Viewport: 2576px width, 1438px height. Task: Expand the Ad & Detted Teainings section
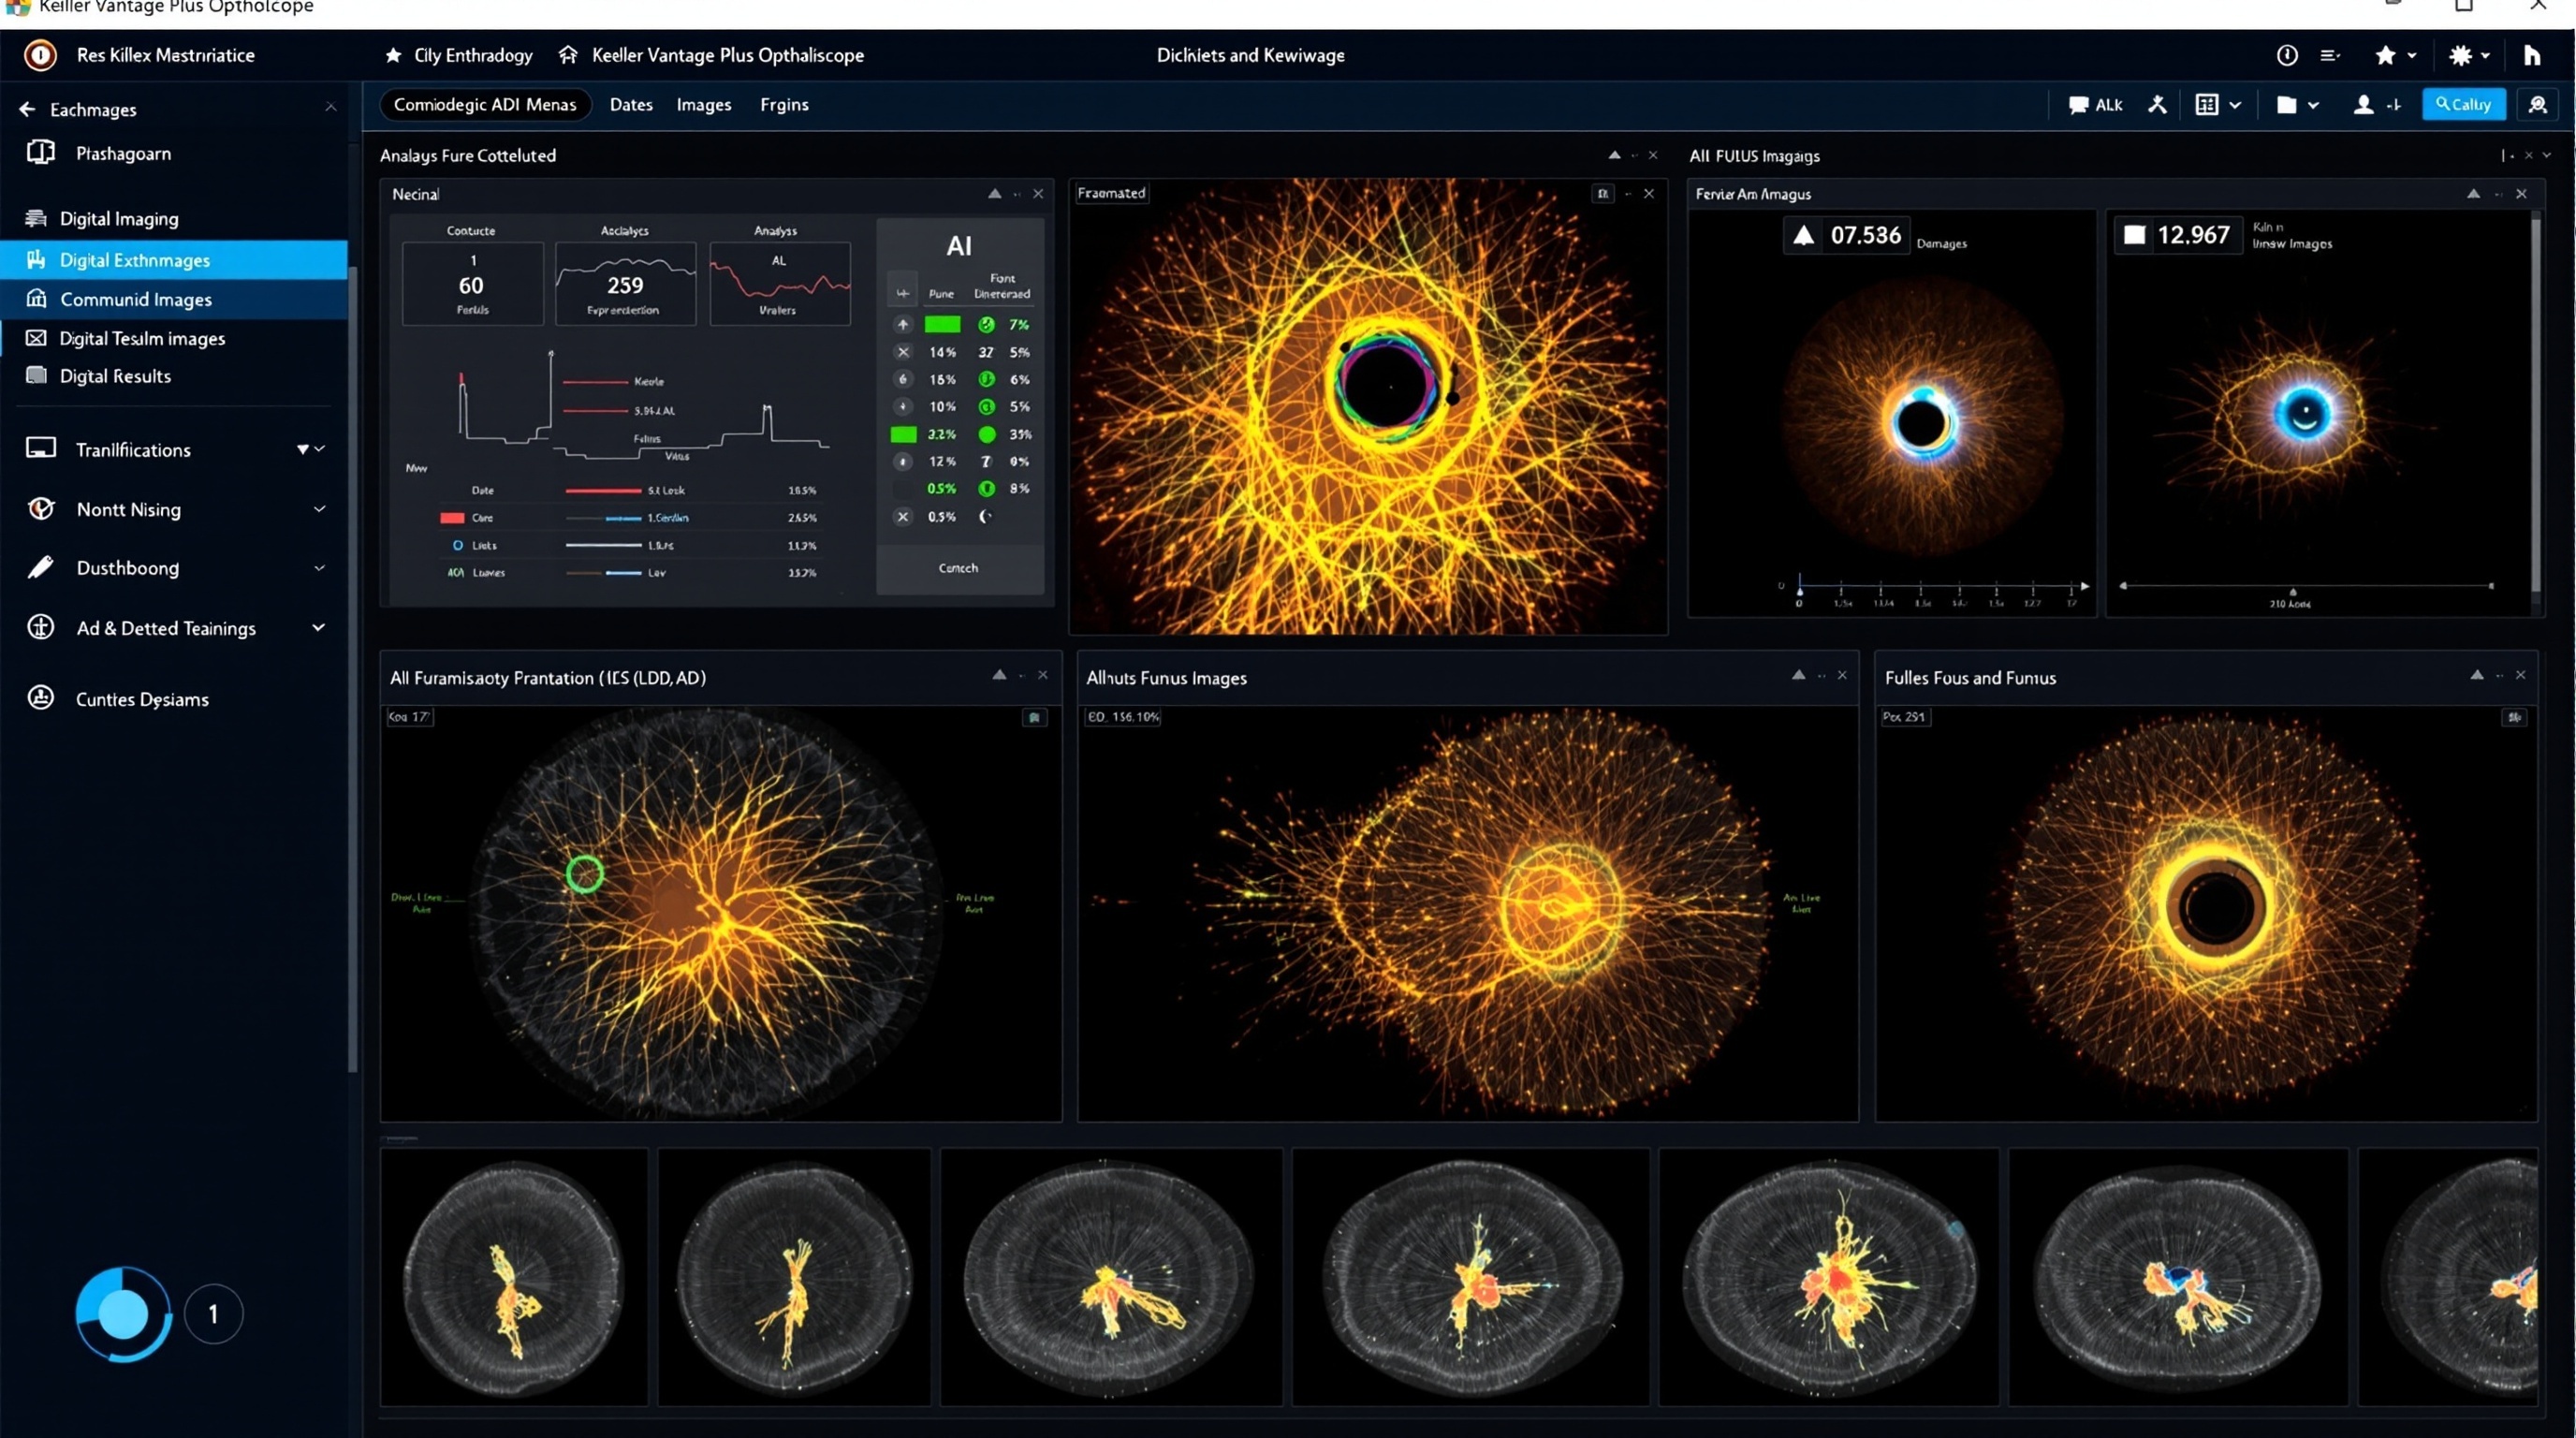pos(318,628)
